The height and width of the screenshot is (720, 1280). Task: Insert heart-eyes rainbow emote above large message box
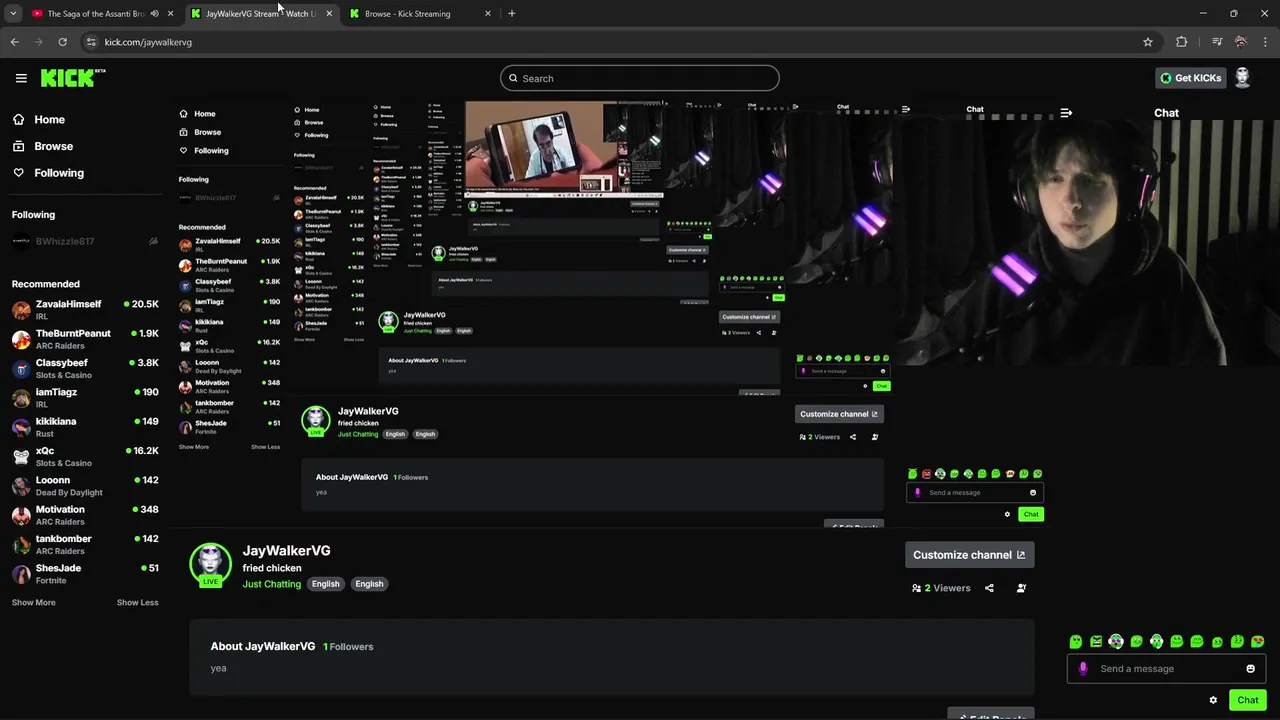(x=1257, y=642)
